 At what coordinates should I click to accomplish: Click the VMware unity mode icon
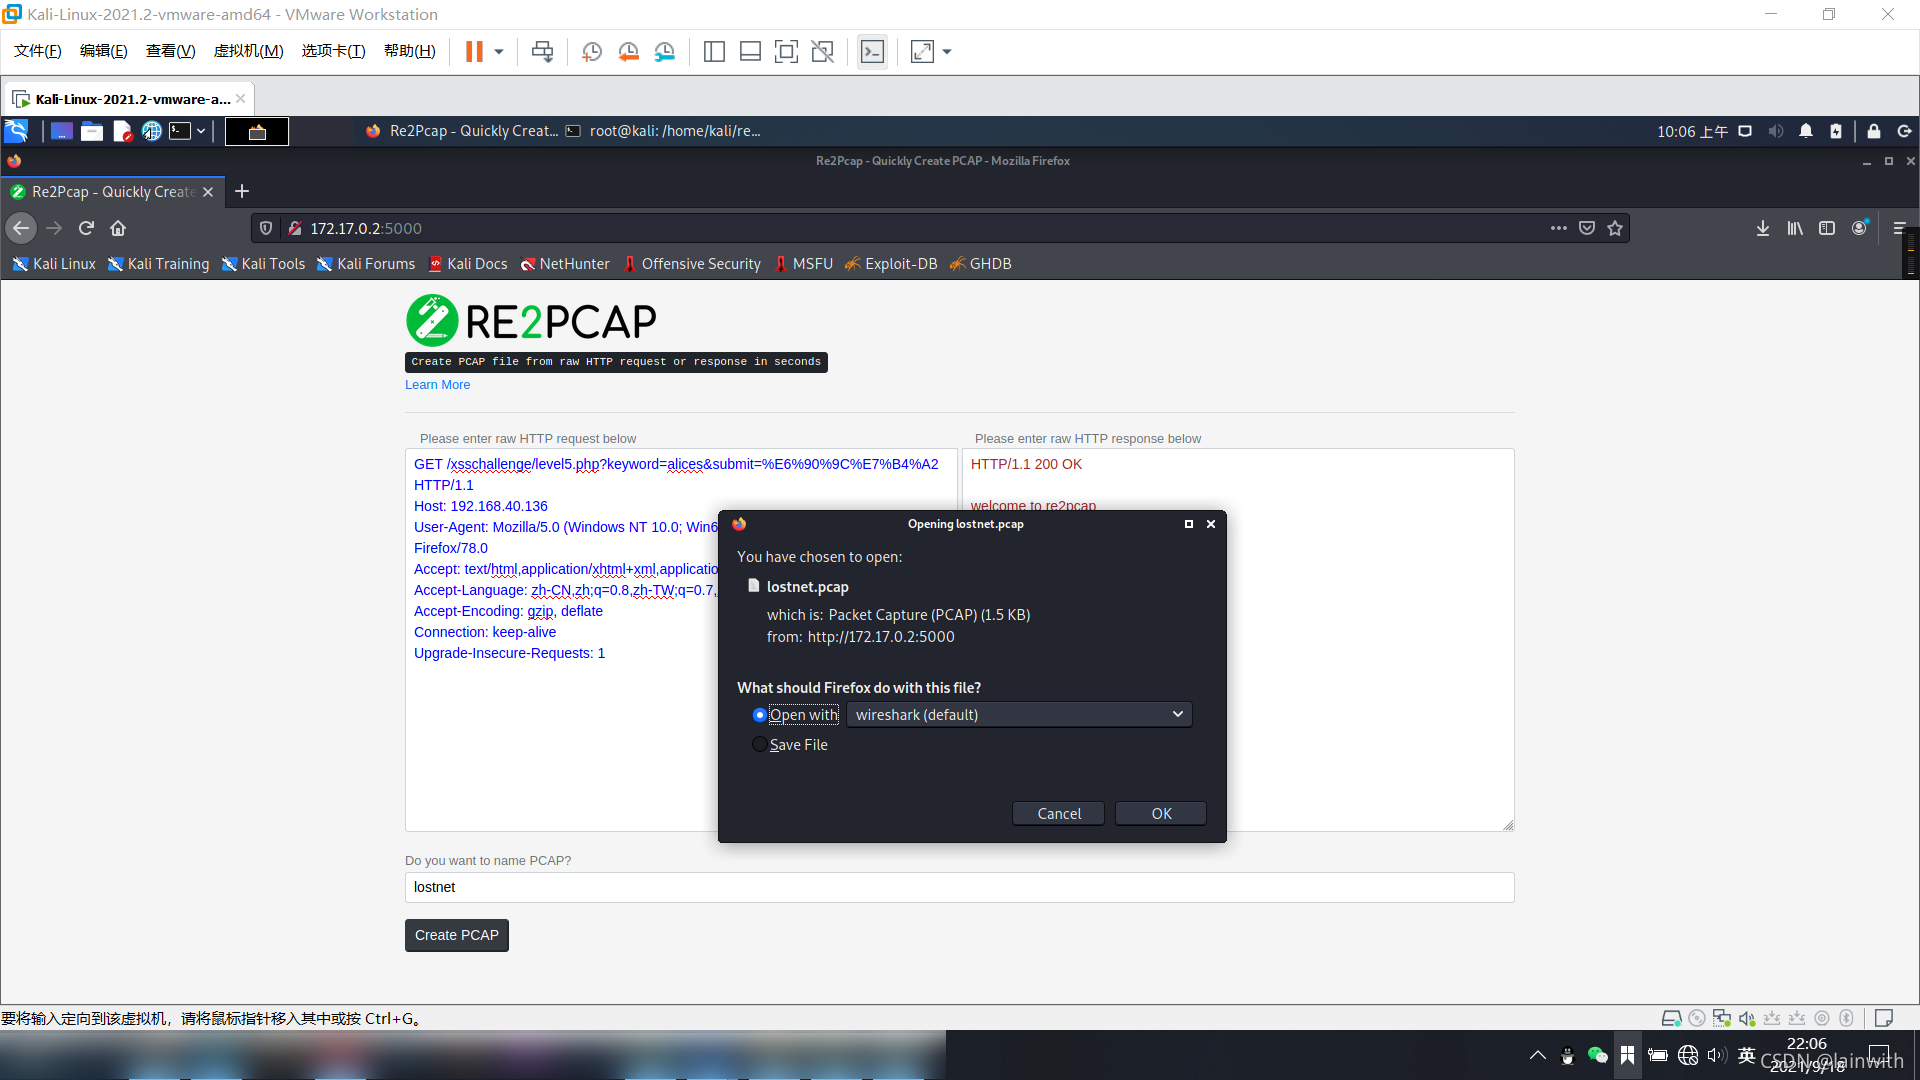[822, 51]
